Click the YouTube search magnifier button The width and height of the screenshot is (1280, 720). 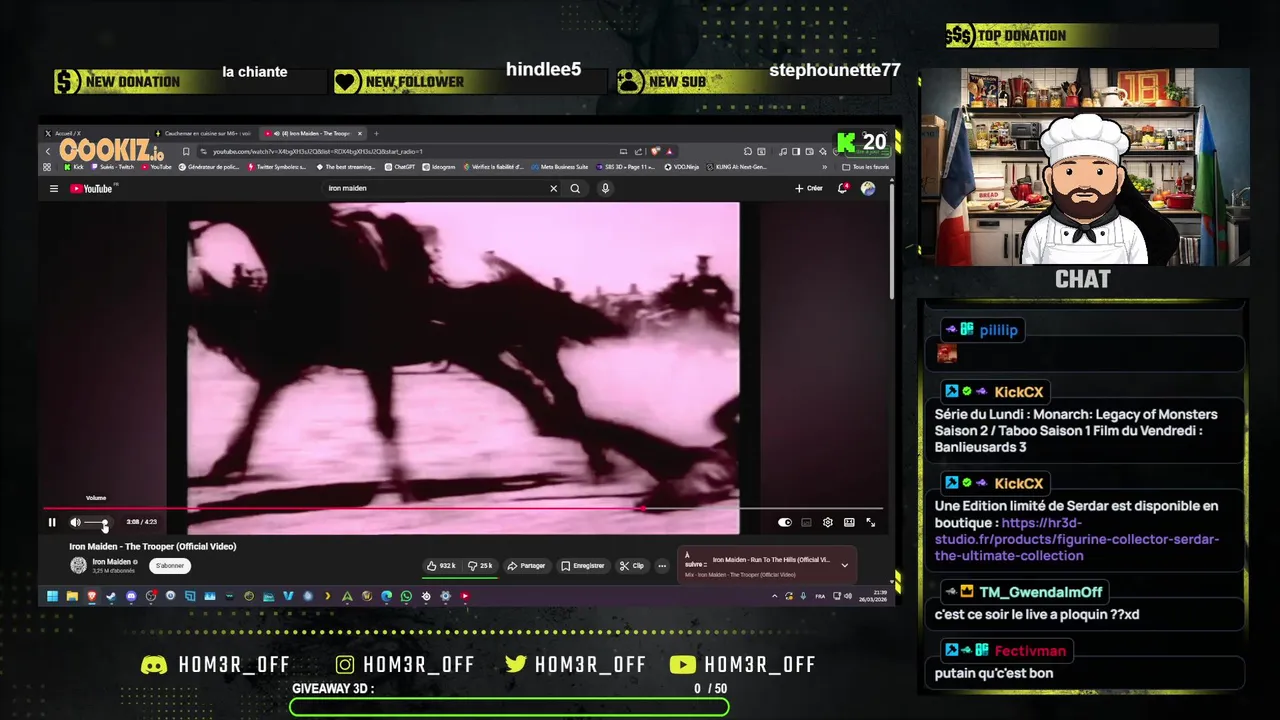click(x=575, y=188)
